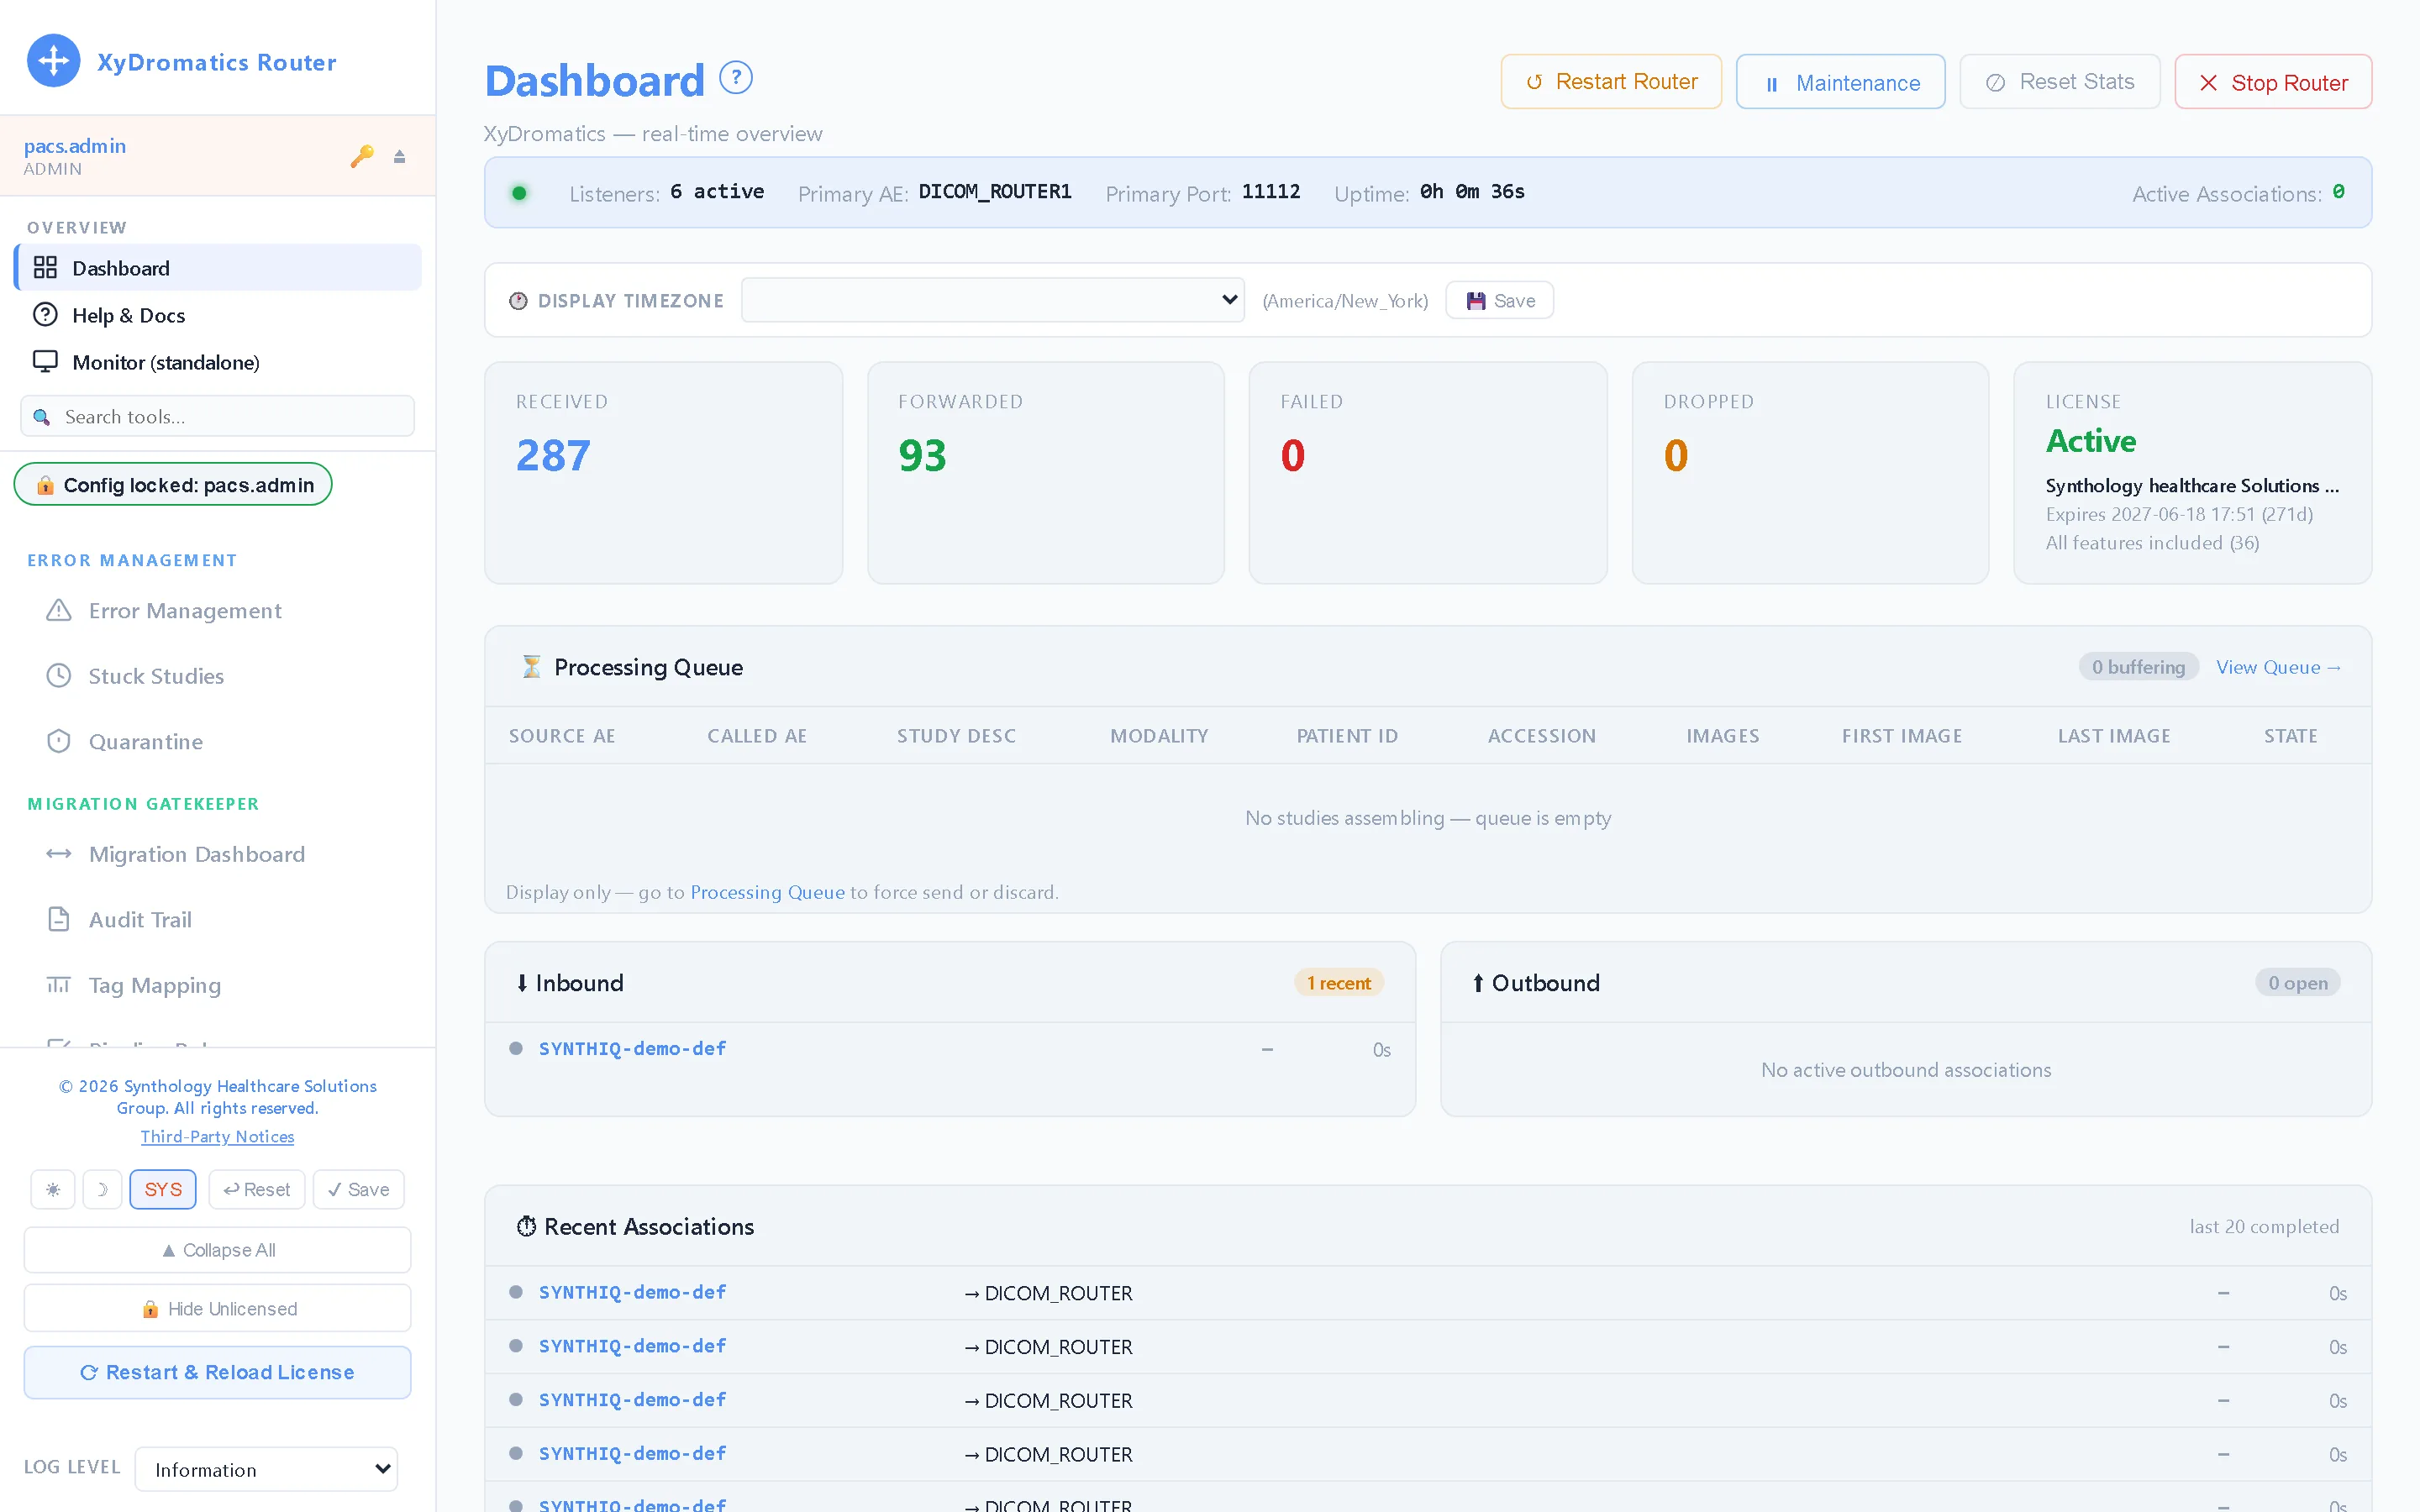
Task: Toggle Maintenance mode
Action: pyautogui.click(x=1840, y=82)
